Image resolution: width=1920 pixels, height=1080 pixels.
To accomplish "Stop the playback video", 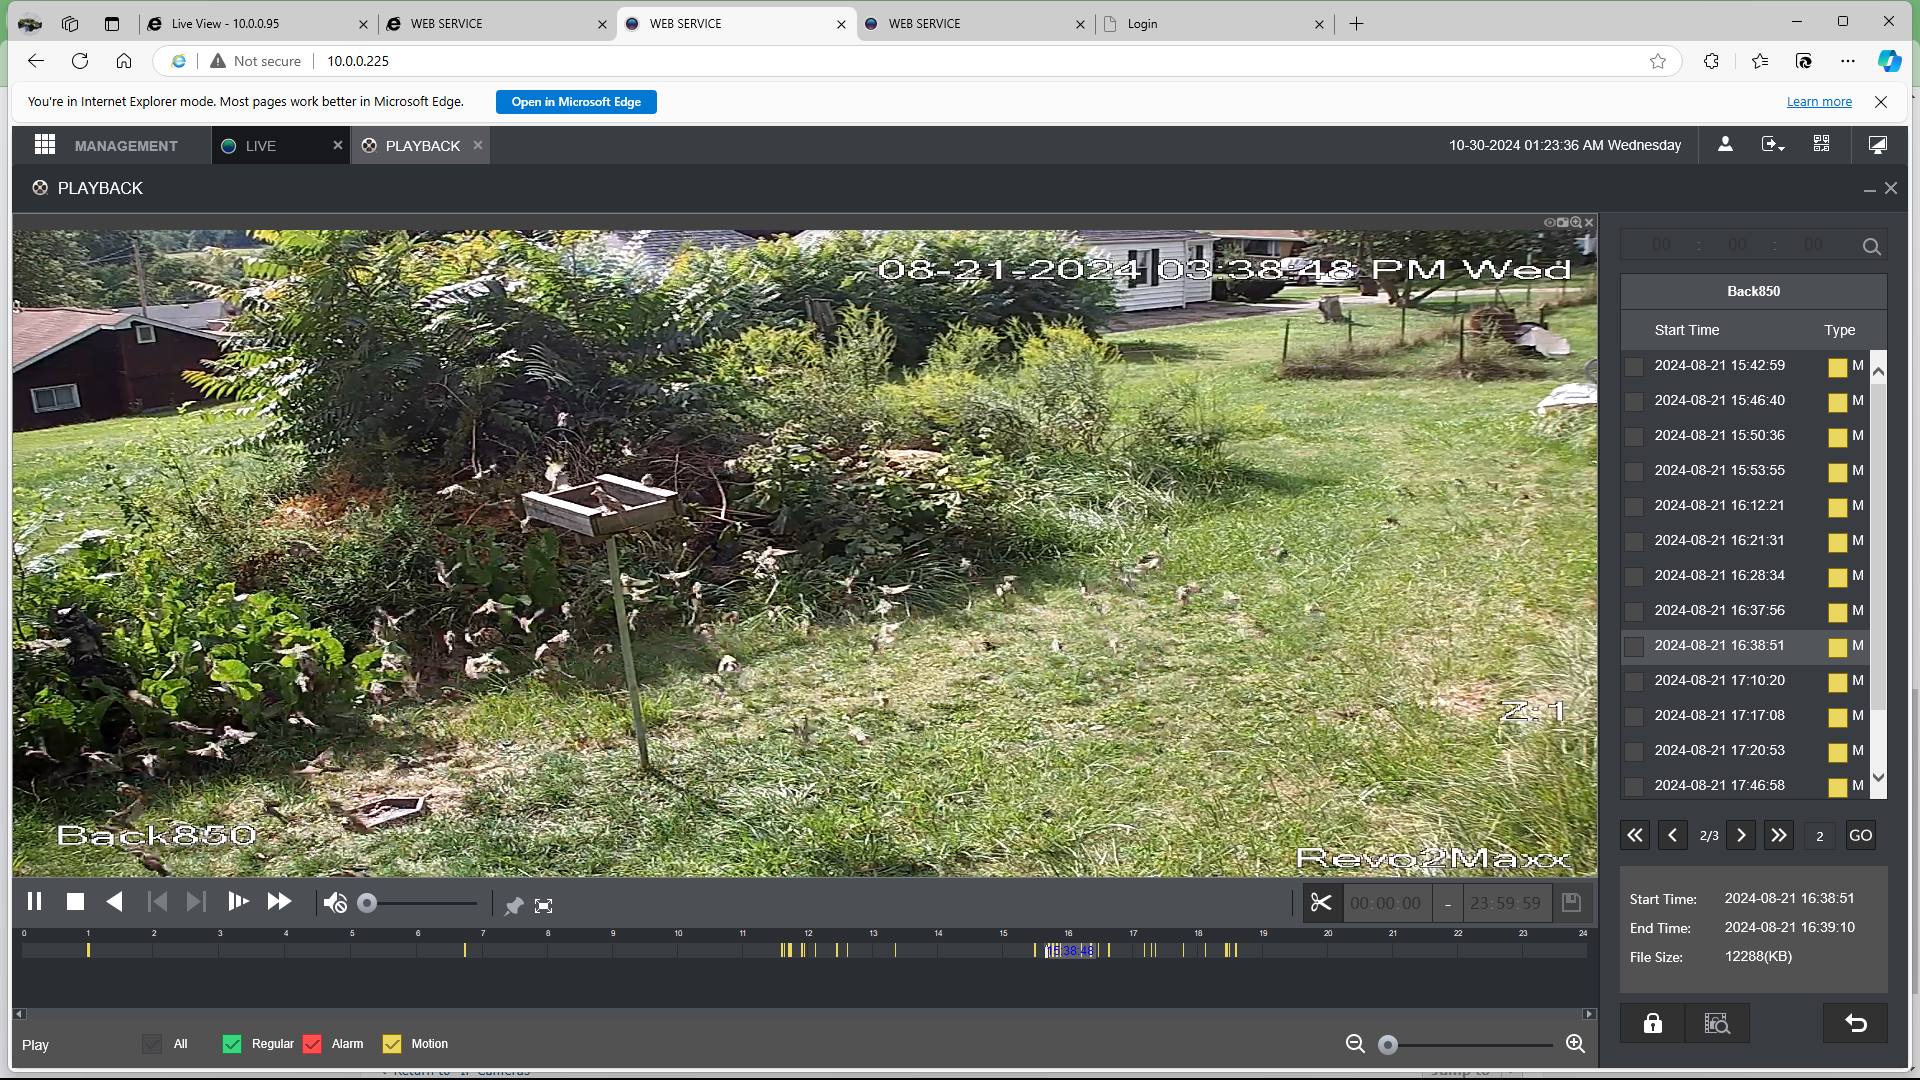I will tap(75, 902).
